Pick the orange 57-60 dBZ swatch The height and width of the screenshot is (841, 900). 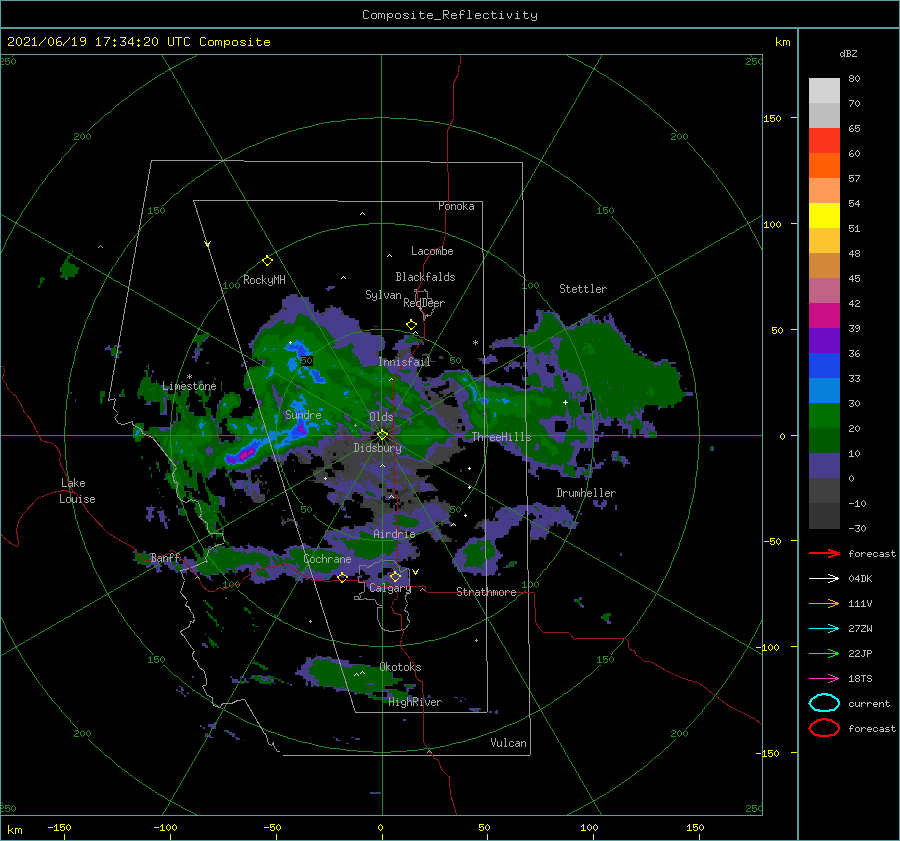tap(824, 166)
